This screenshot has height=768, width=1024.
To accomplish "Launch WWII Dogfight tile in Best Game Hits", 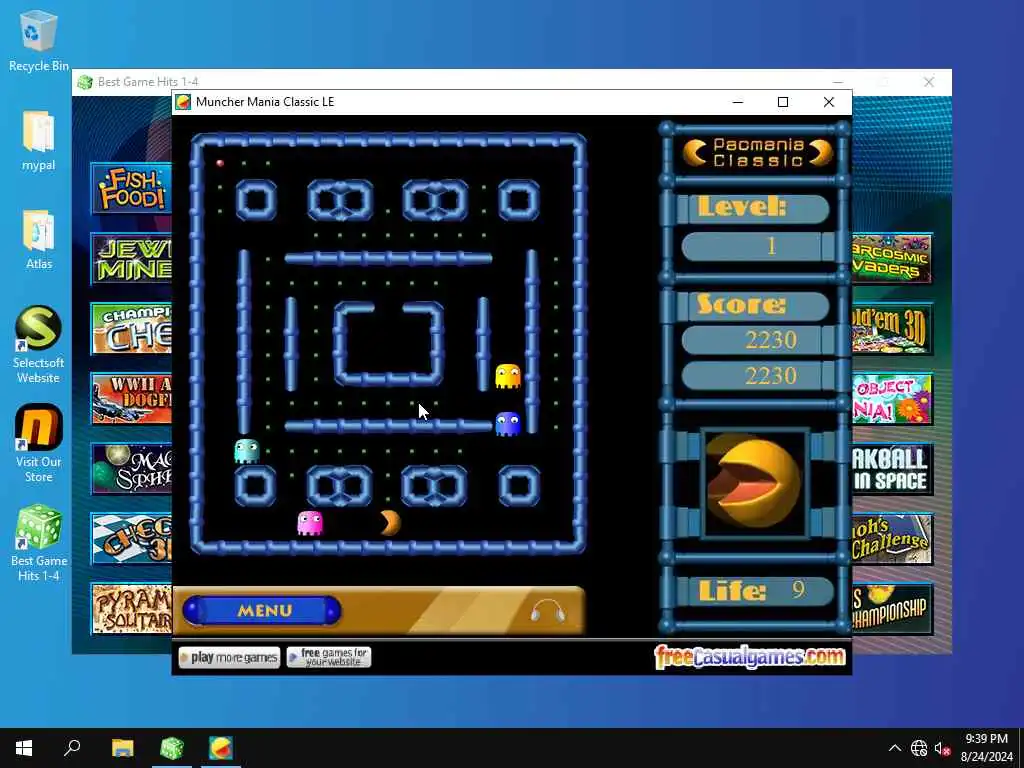I will tap(131, 399).
